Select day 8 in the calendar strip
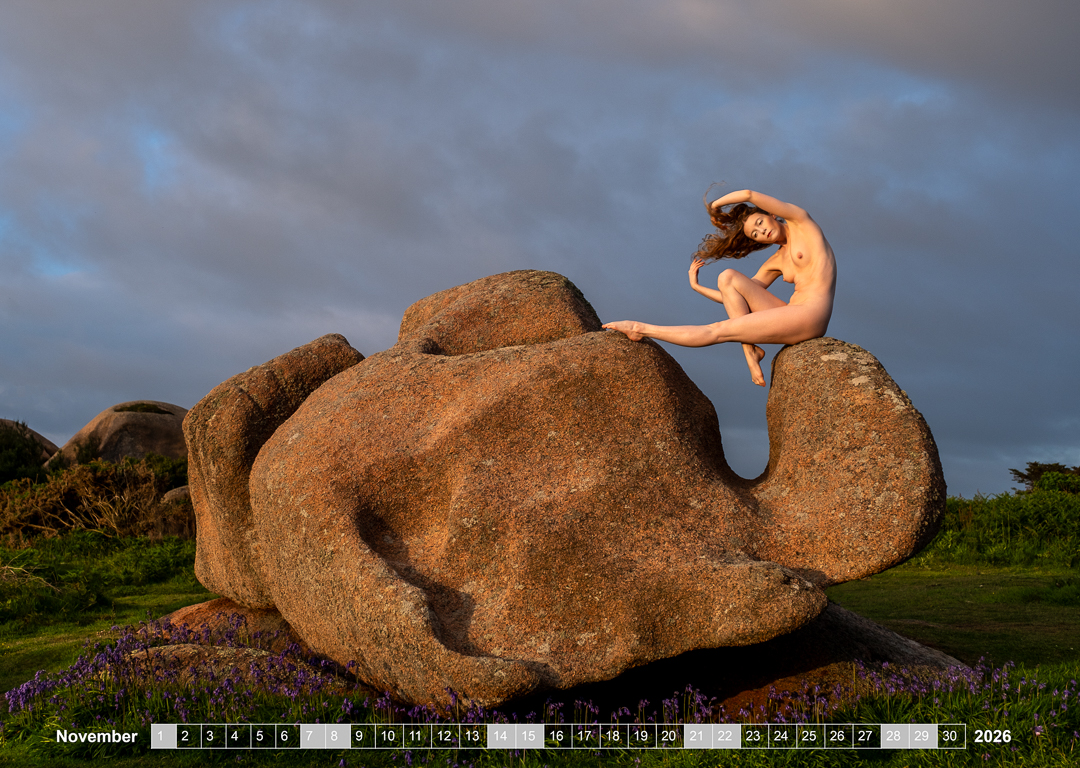The height and width of the screenshot is (768, 1080). point(336,736)
